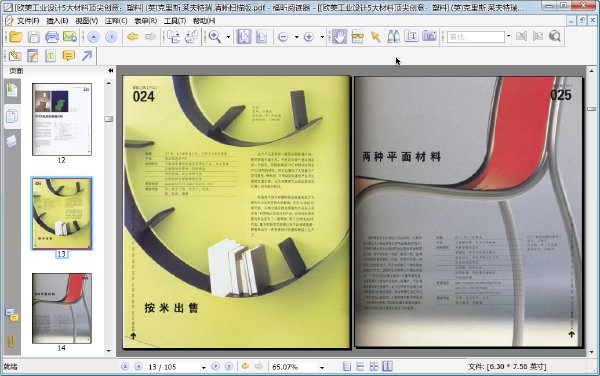Select page 12 thumbnail
Screen dimensions: 600x376
62,119
